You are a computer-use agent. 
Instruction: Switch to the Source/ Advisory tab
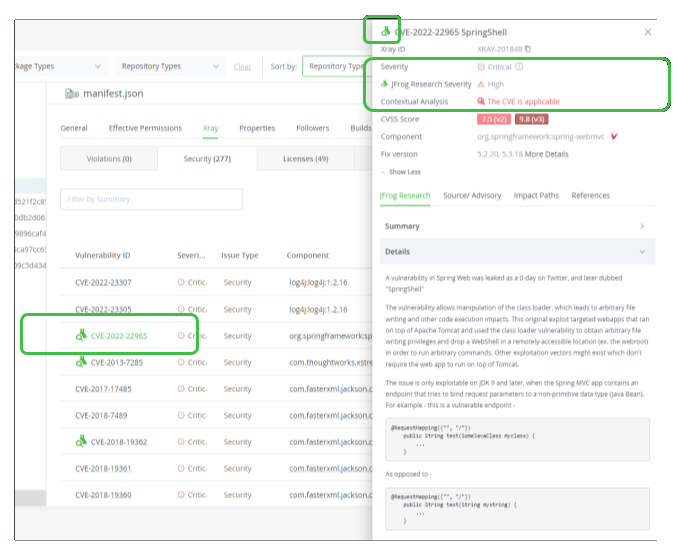tap(472, 196)
